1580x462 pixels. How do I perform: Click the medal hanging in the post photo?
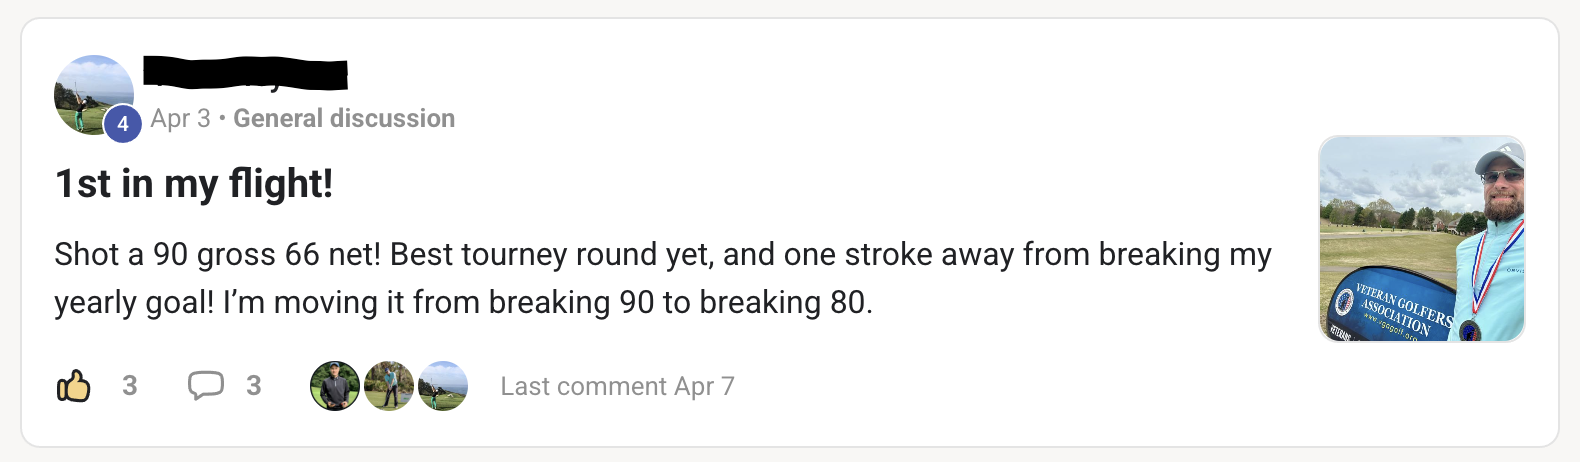tap(1470, 329)
